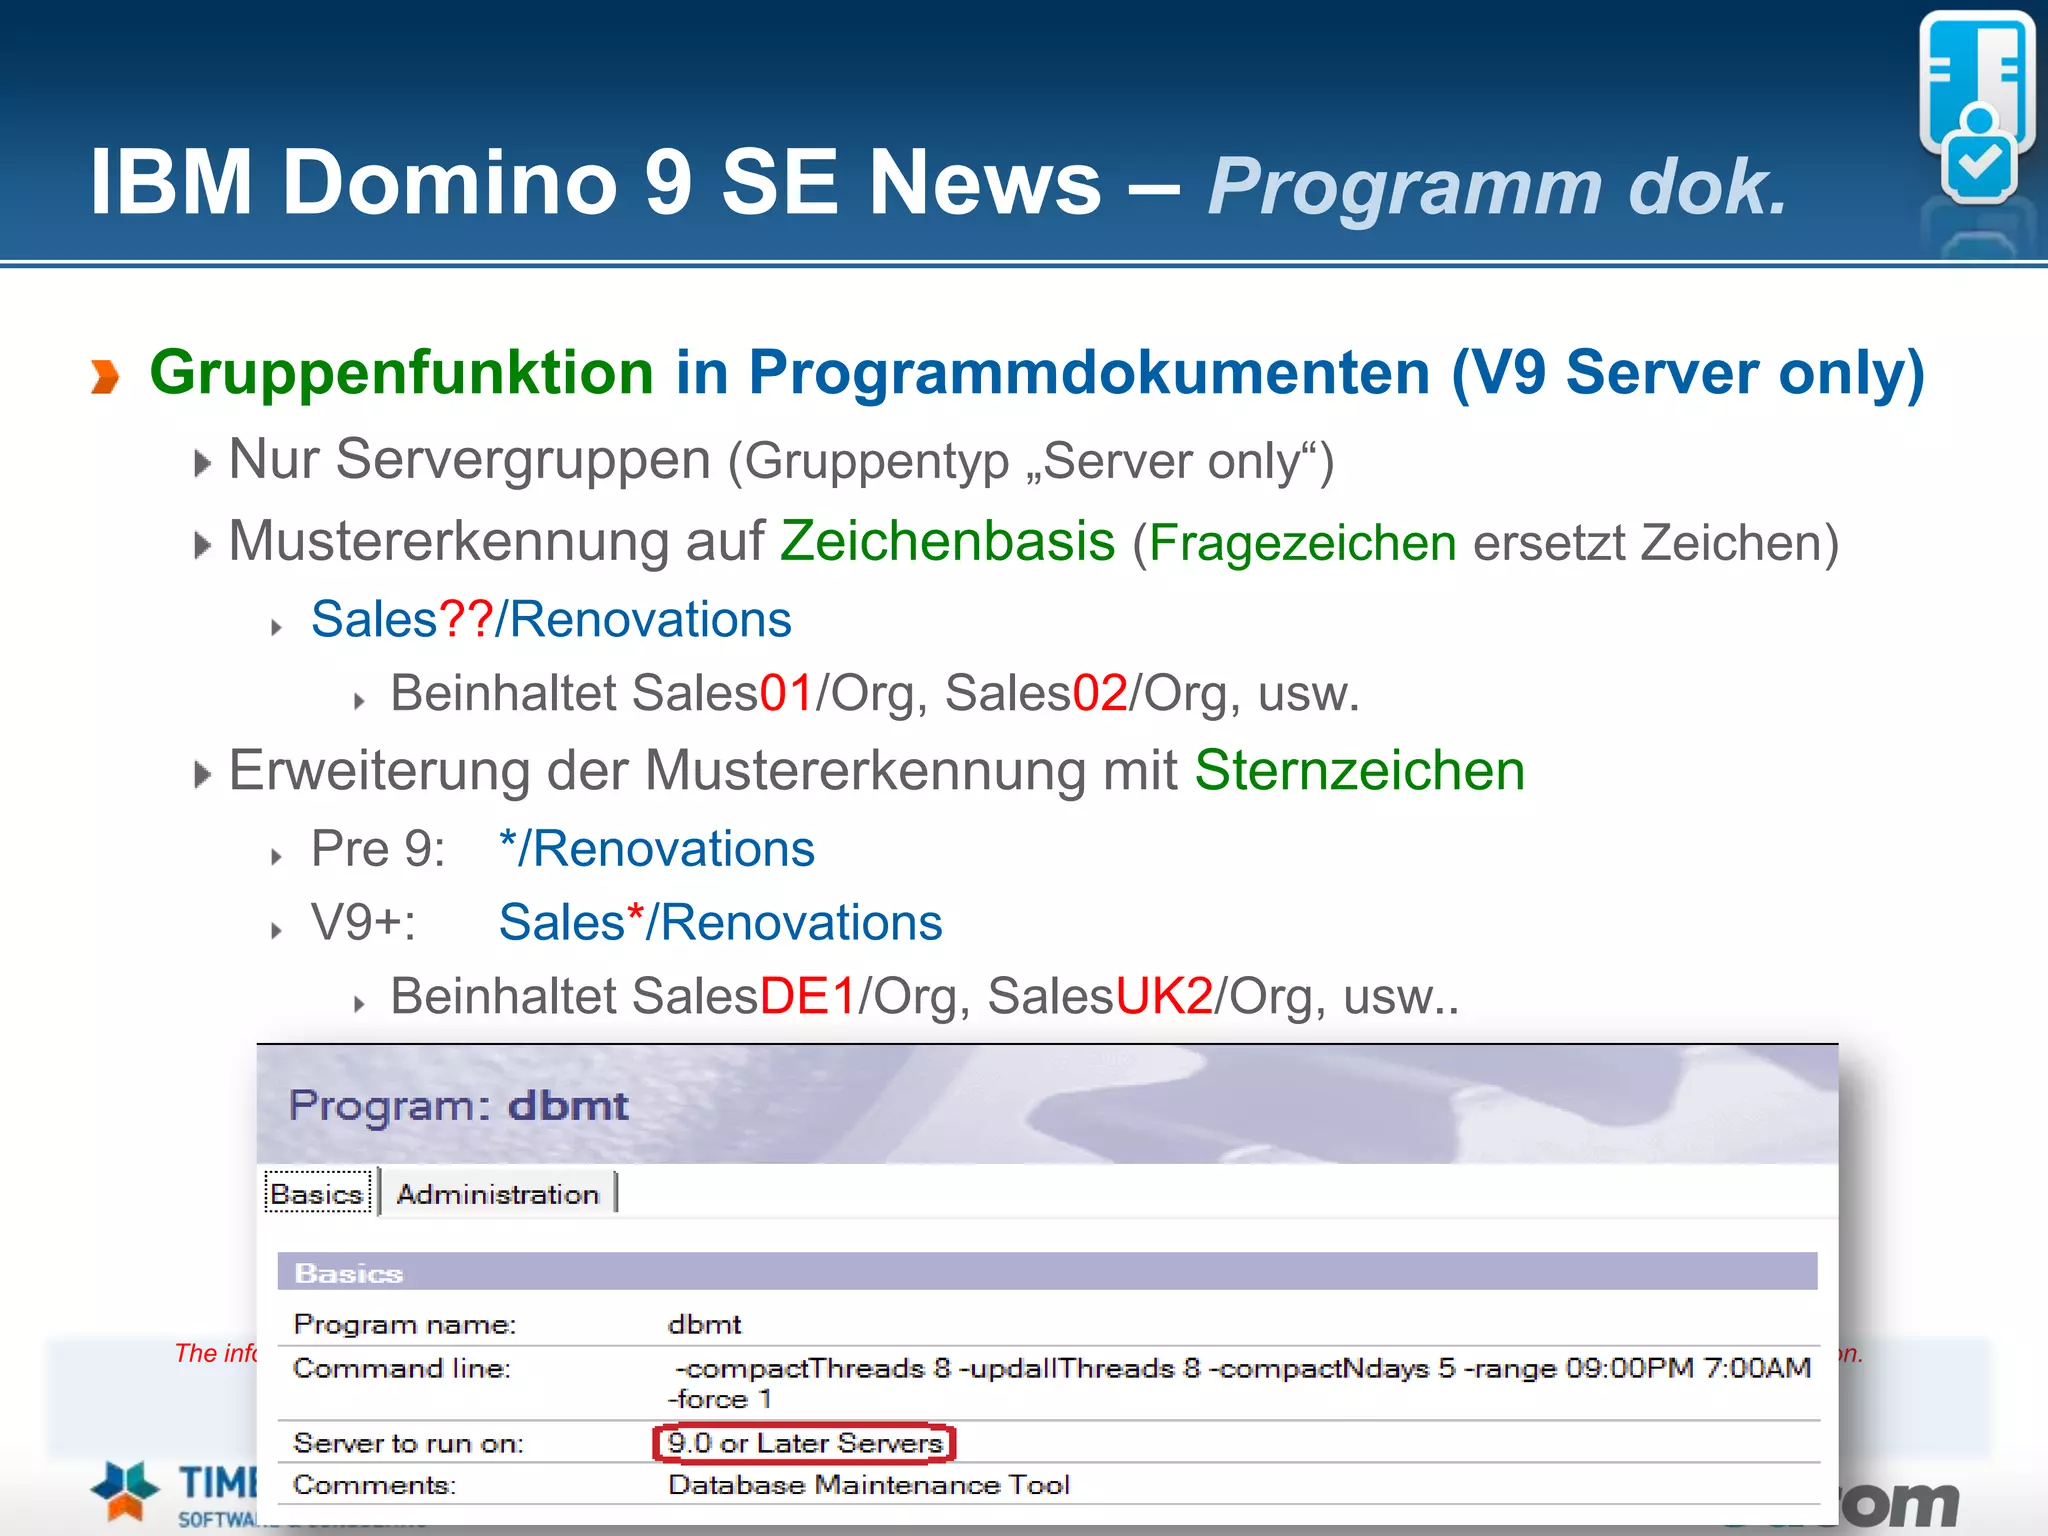Click the star logo icon bottom left
Image resolution: width=2048 pixels, height=1536 pixels.
pyautogui.click(x=125, y=1490)
